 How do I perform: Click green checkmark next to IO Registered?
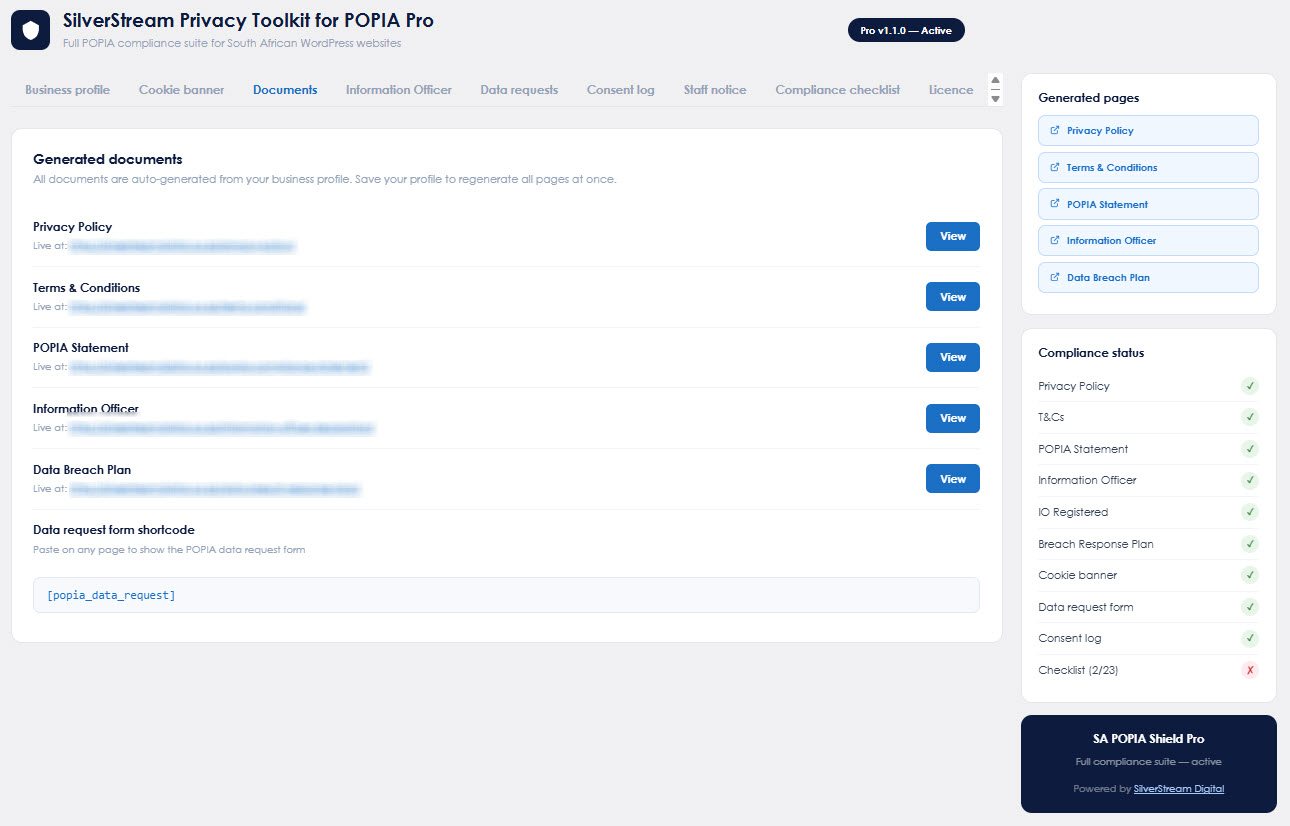click(1249, 512)
